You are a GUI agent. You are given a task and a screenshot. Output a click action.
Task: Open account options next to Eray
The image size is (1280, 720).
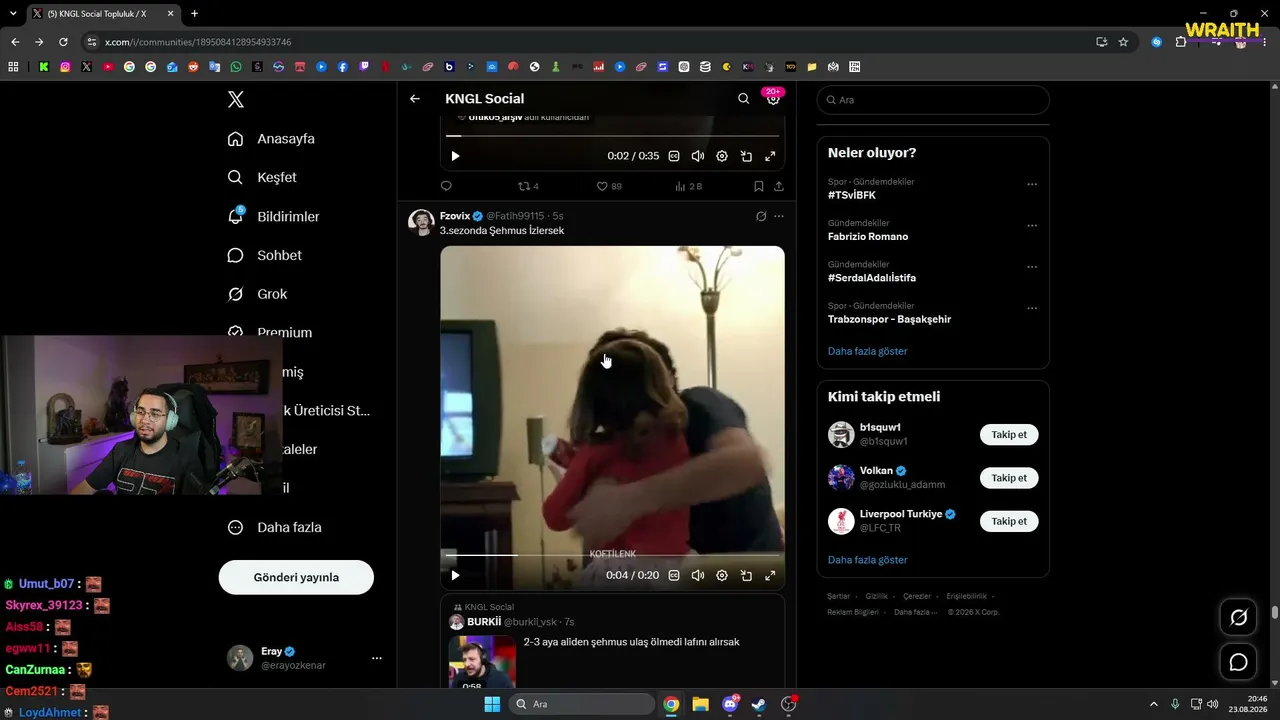point(377,658)
